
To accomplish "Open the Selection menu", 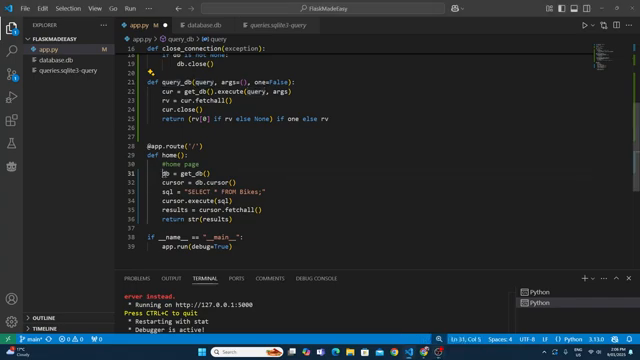I will [68, 9].
